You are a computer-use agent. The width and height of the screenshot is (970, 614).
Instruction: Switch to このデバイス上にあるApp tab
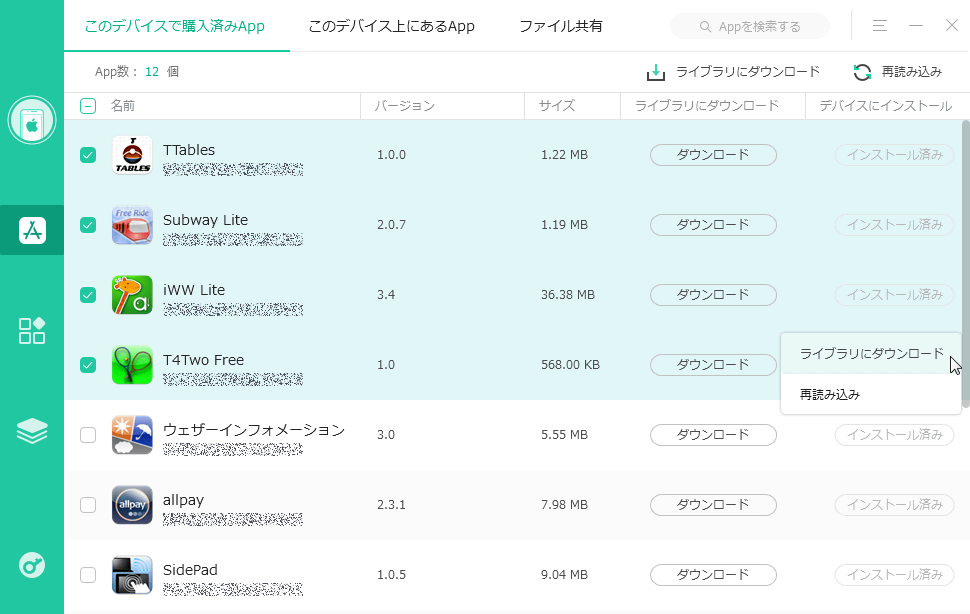[392, 26]
